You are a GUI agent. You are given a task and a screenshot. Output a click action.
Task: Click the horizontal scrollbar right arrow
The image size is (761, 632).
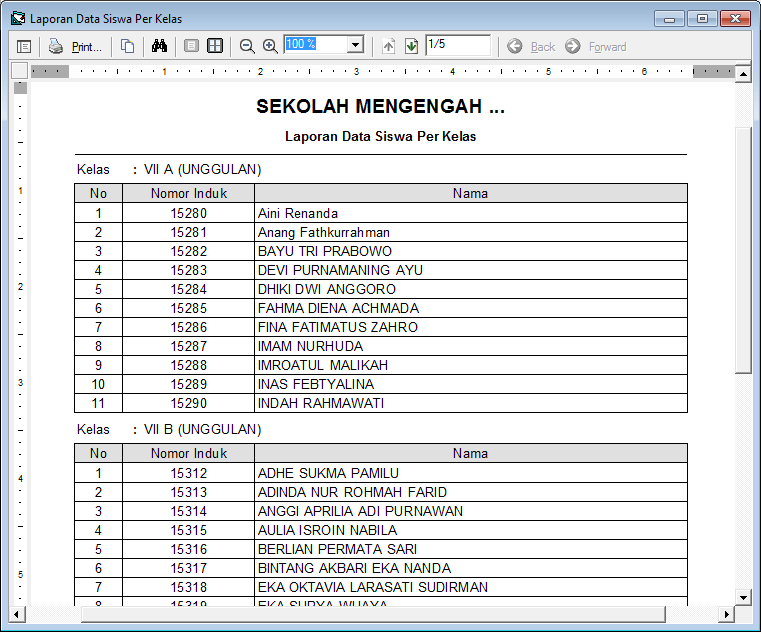click(726, 615)
